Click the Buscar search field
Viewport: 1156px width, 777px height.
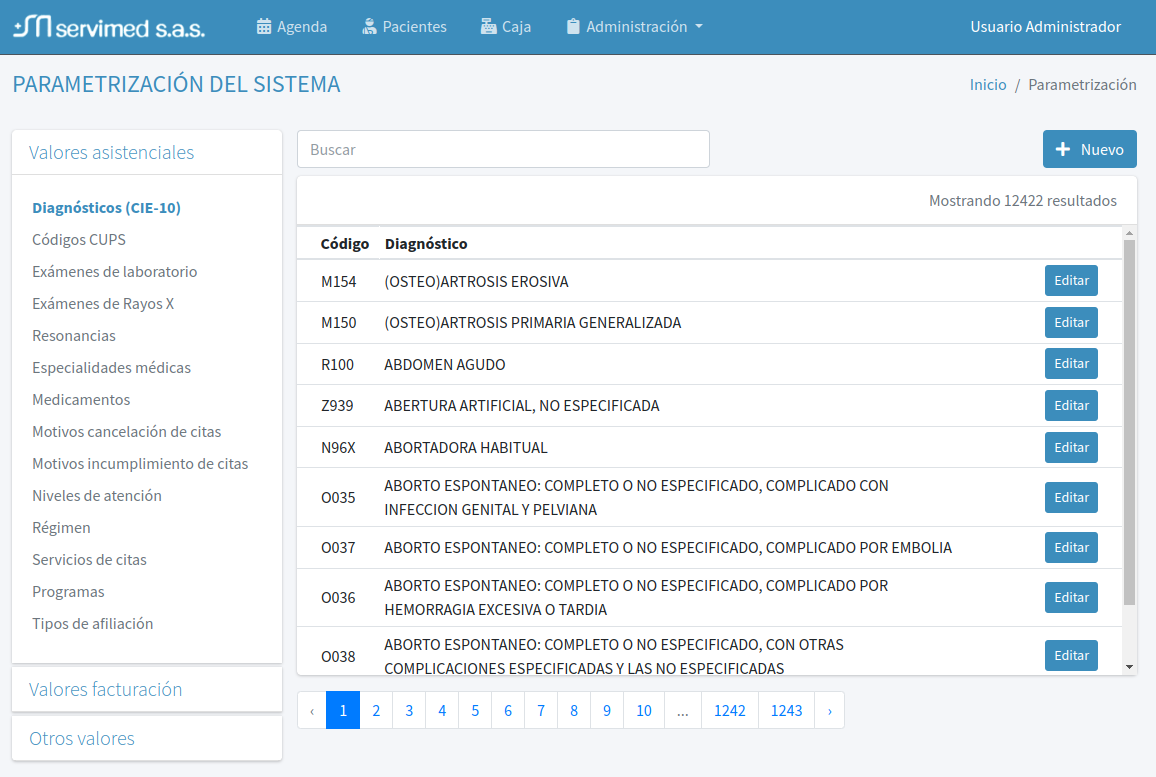pyautogui.click(x=503, y=149)
